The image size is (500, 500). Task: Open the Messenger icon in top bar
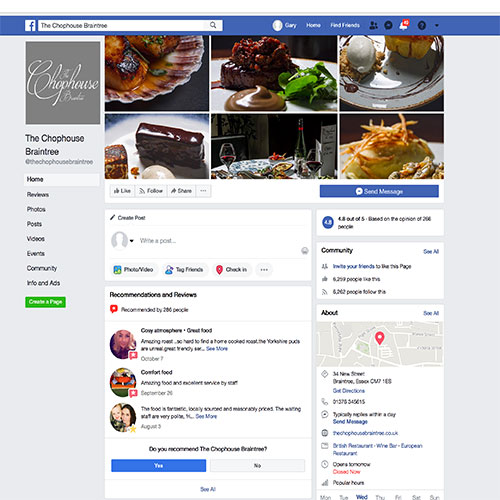pyautogui.click(x=388, y=25)
